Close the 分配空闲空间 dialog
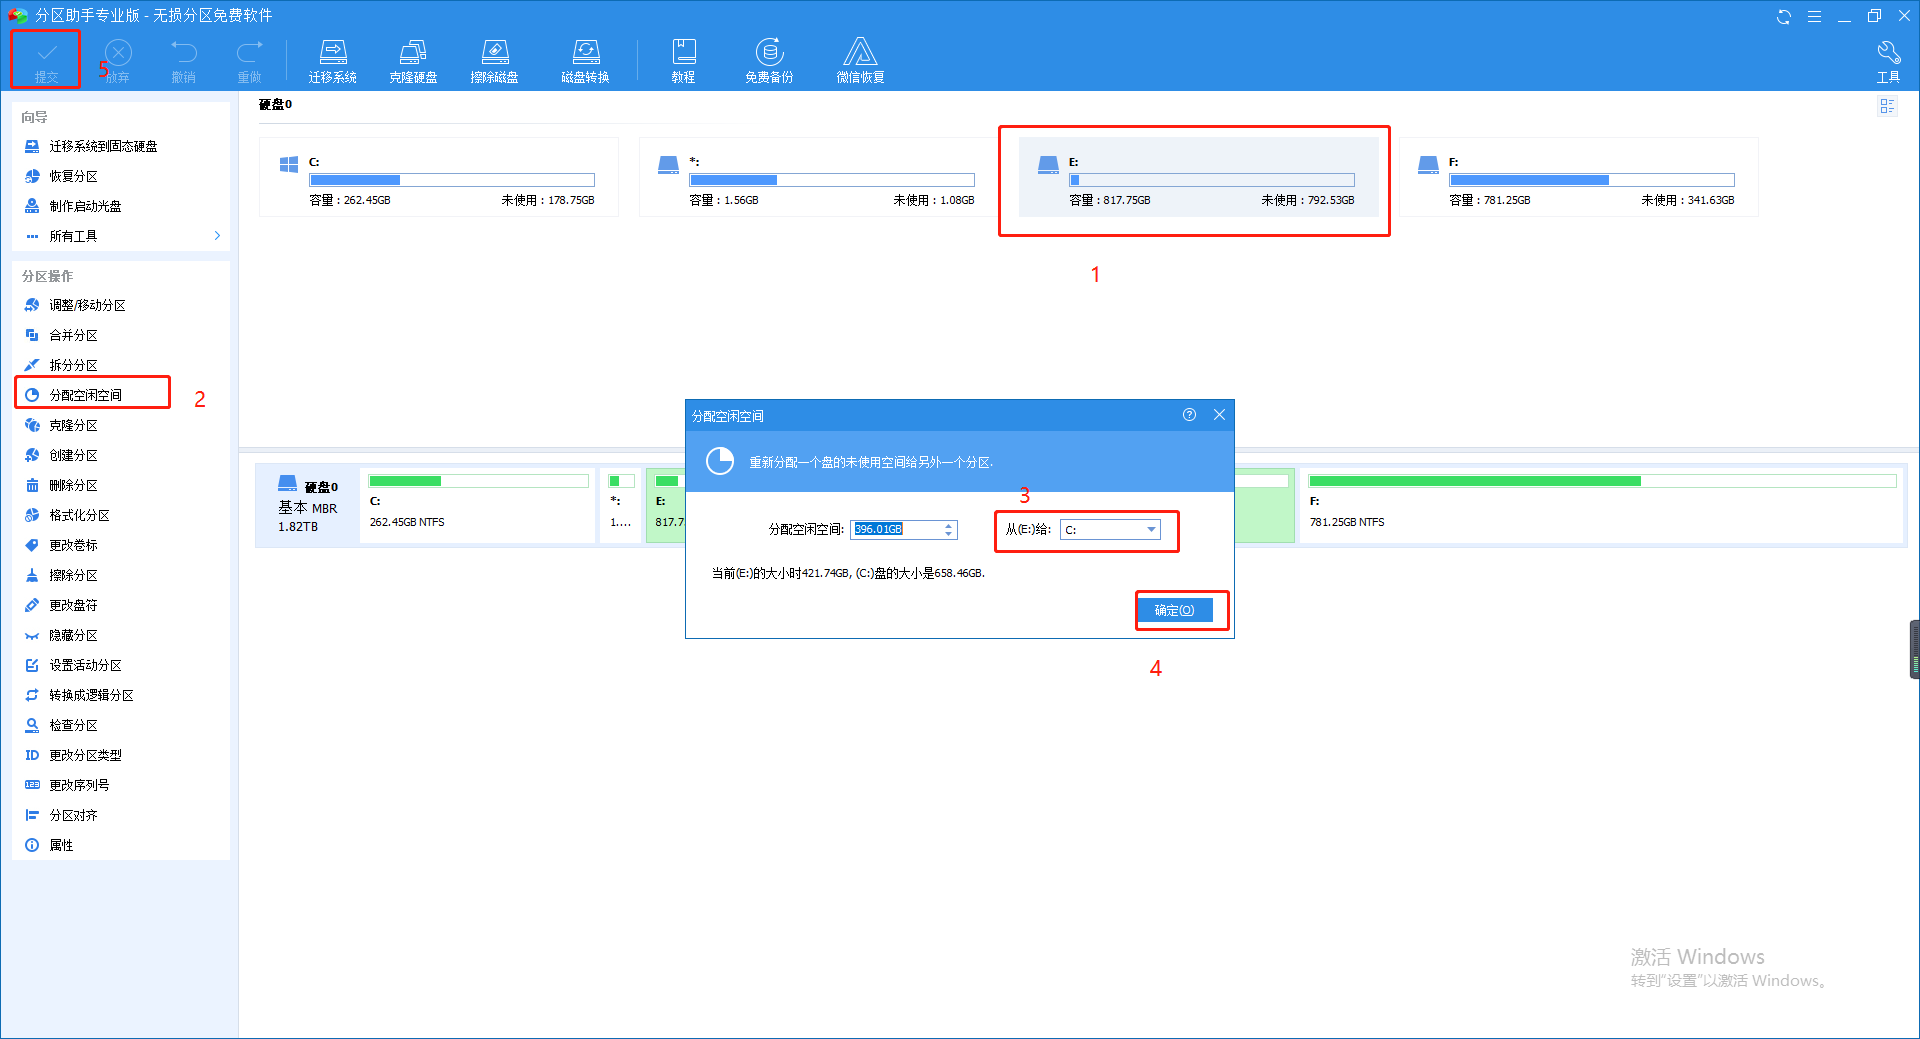The height and width of the screenshot is (1039, 1920). pos(1219,415)
